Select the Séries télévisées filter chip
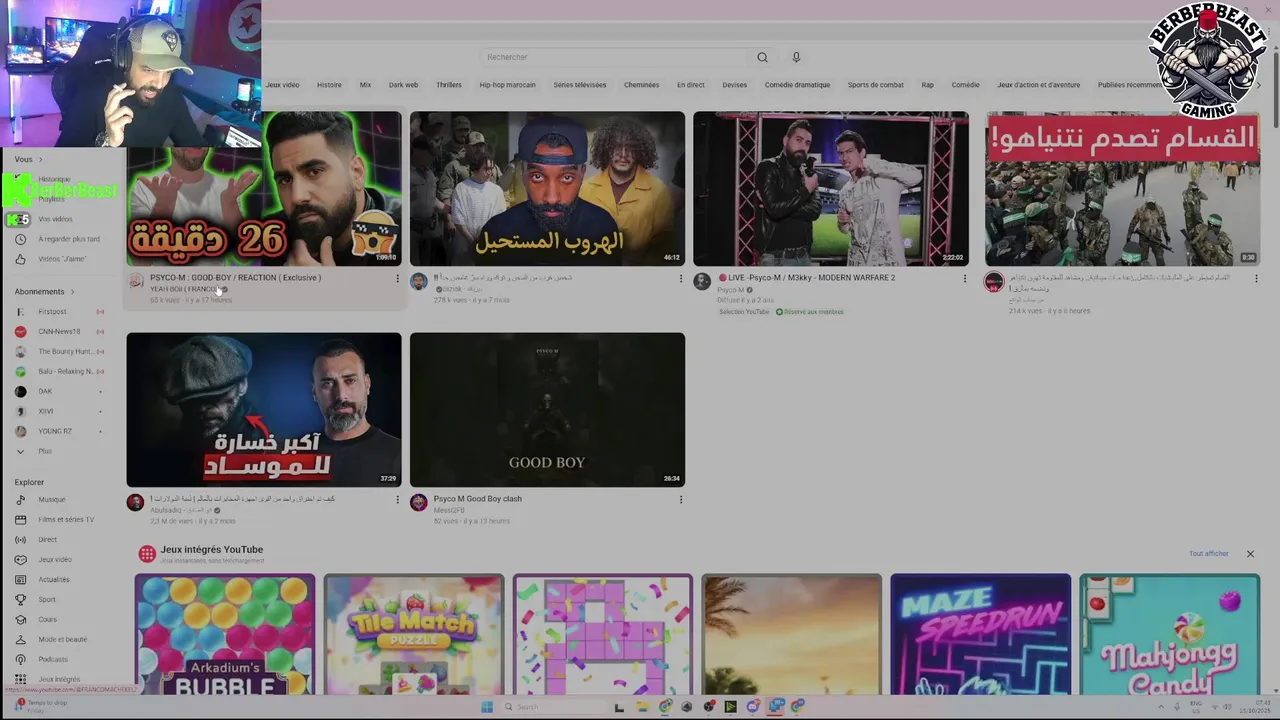Screen dimensions: 1280x720 pyautogui.click(x=580, y=85)
